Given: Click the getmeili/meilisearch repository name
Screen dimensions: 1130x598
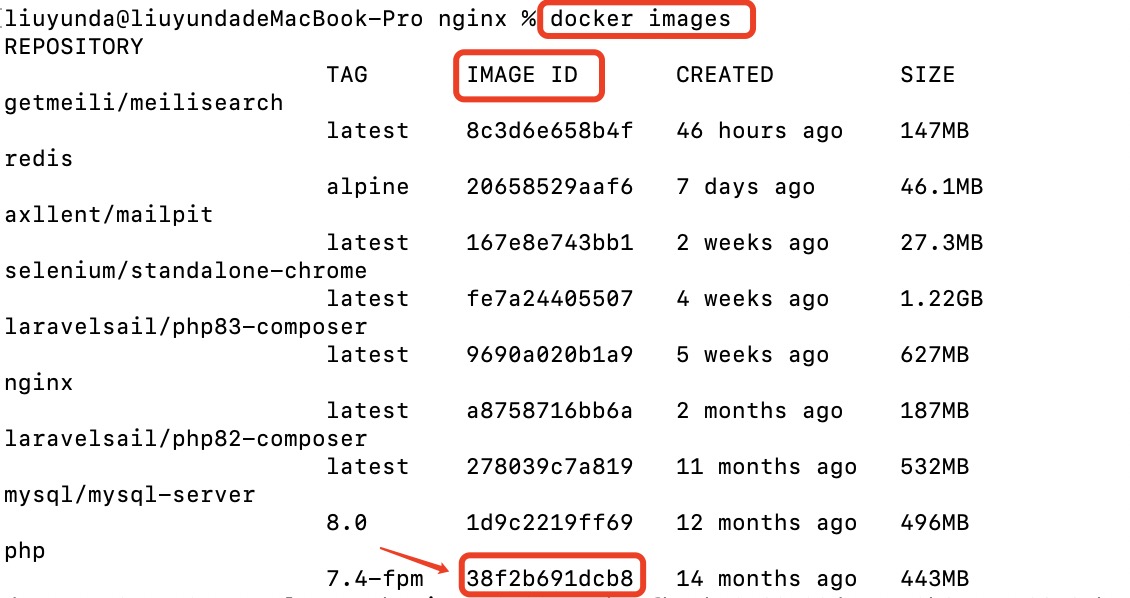Looking at the screenshot, I should (x=144, y=103).
